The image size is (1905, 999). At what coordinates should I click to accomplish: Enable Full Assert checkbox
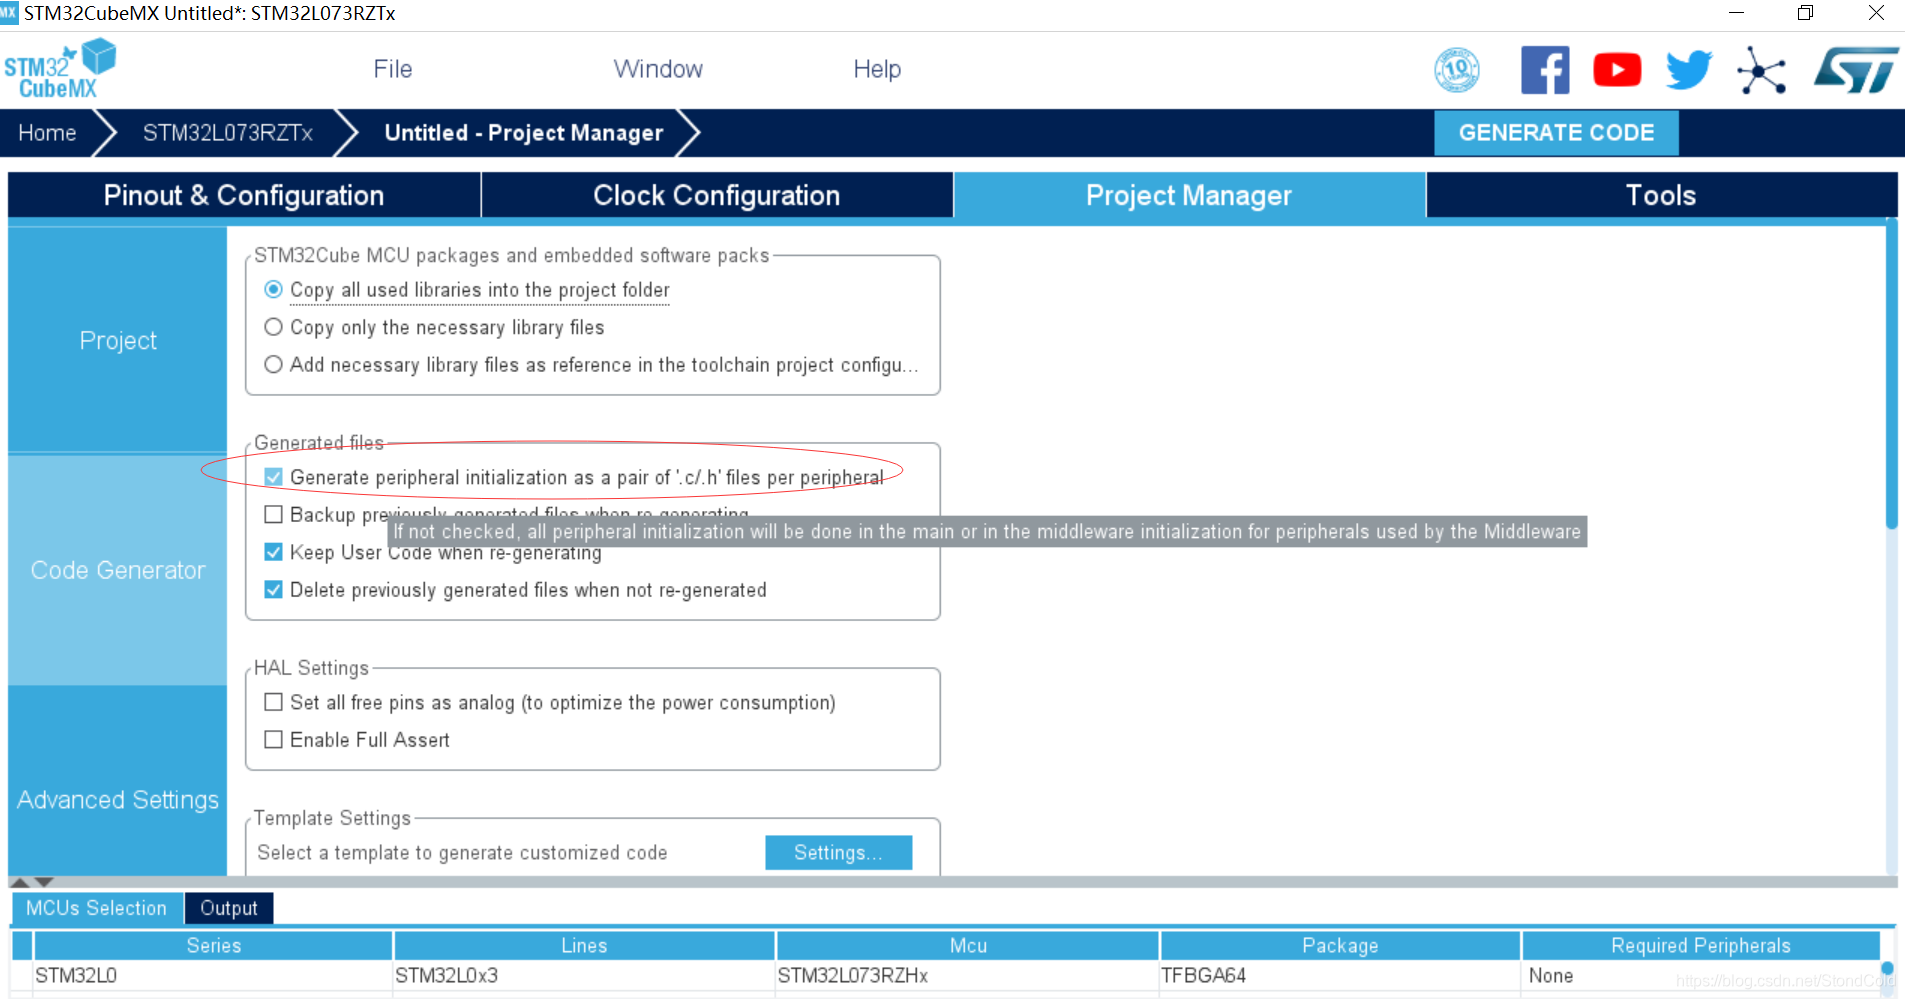(273, 739)
